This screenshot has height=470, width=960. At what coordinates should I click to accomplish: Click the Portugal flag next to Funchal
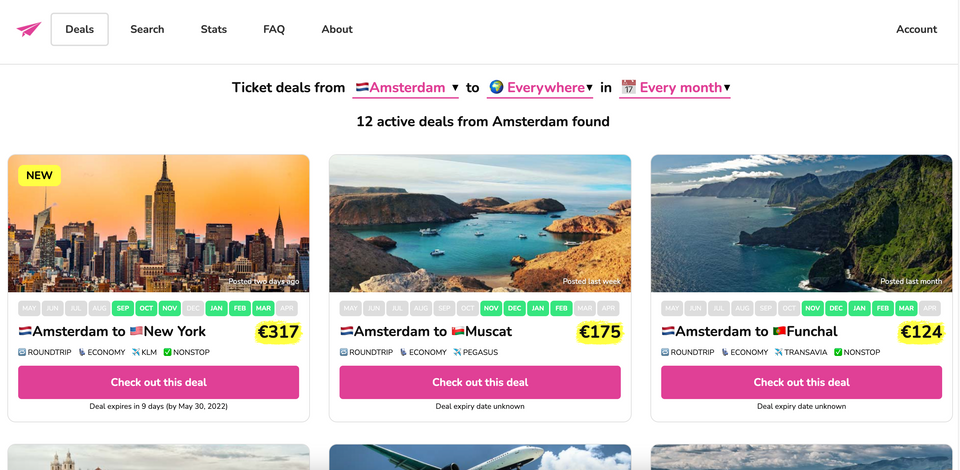click(x=779, y=332)
